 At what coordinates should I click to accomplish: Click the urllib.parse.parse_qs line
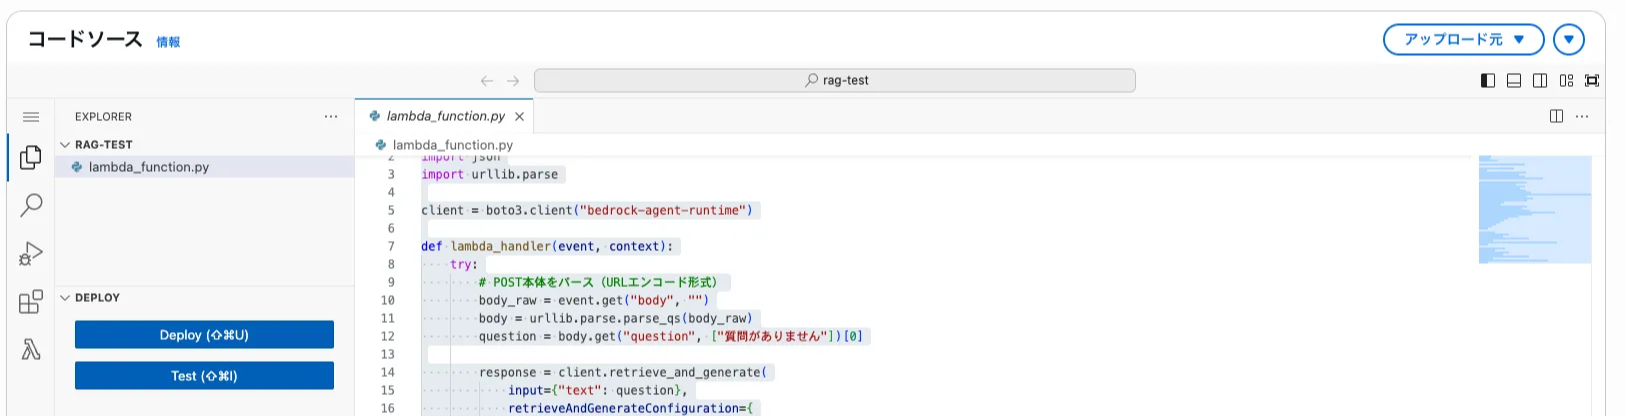pyautogui.click(x=616, y=319)
